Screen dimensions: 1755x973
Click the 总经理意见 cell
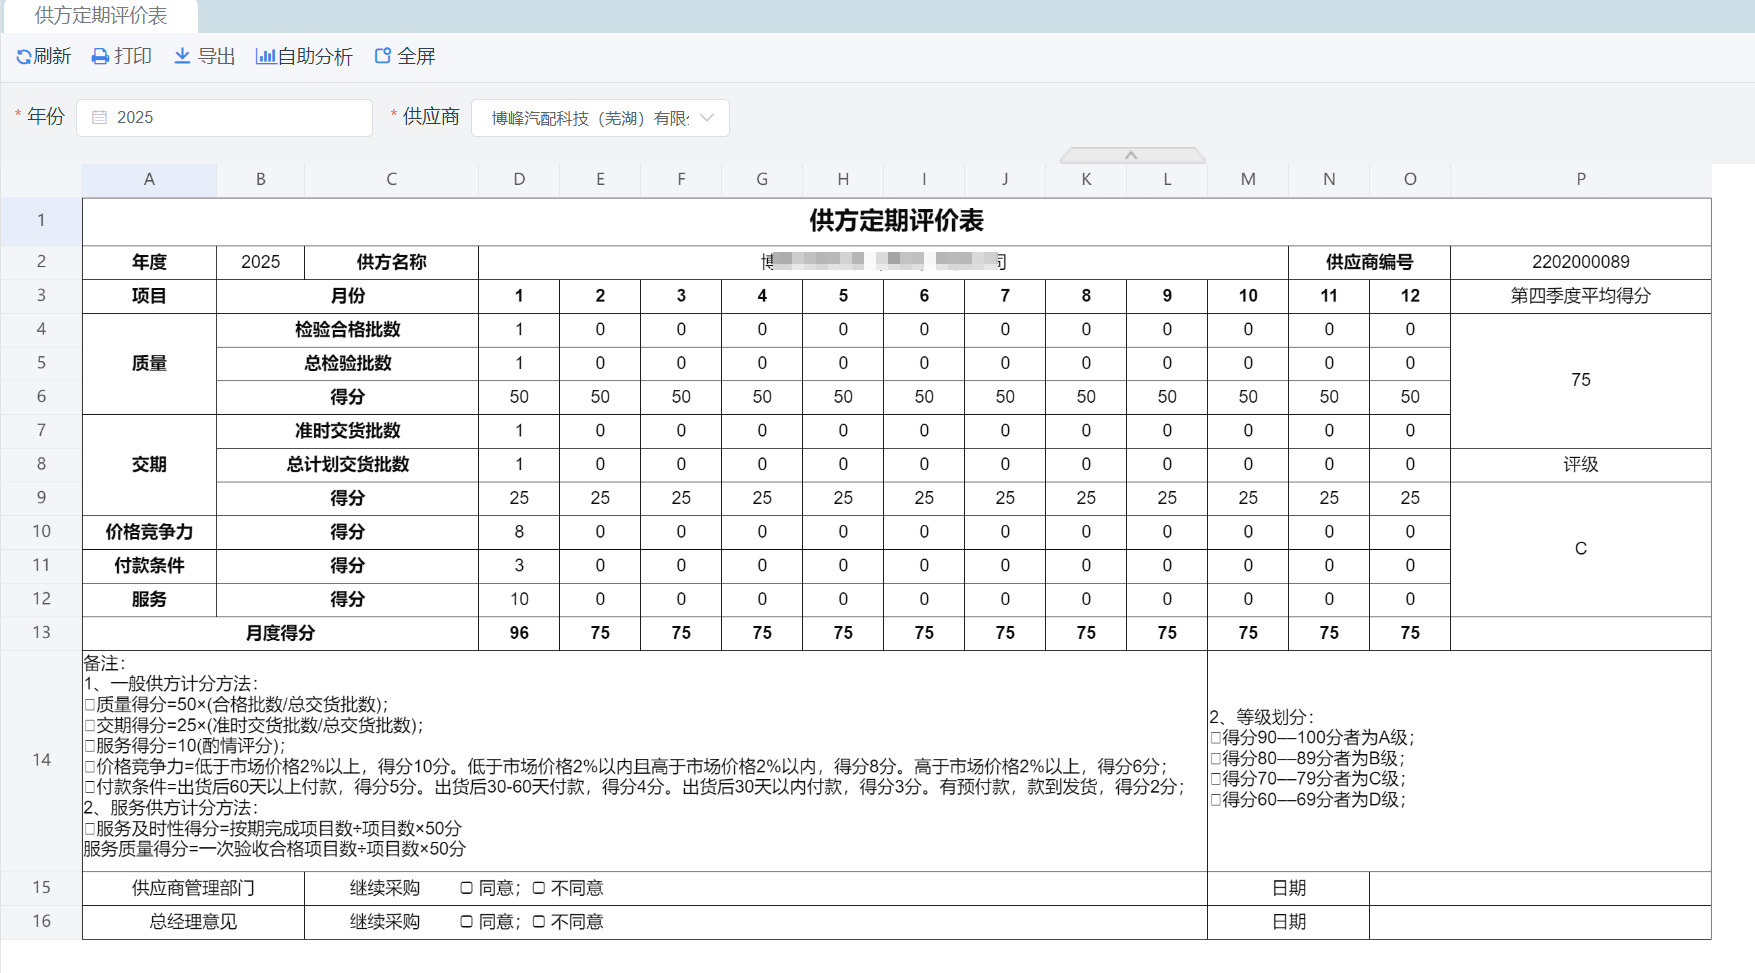[x=193, y=922]
